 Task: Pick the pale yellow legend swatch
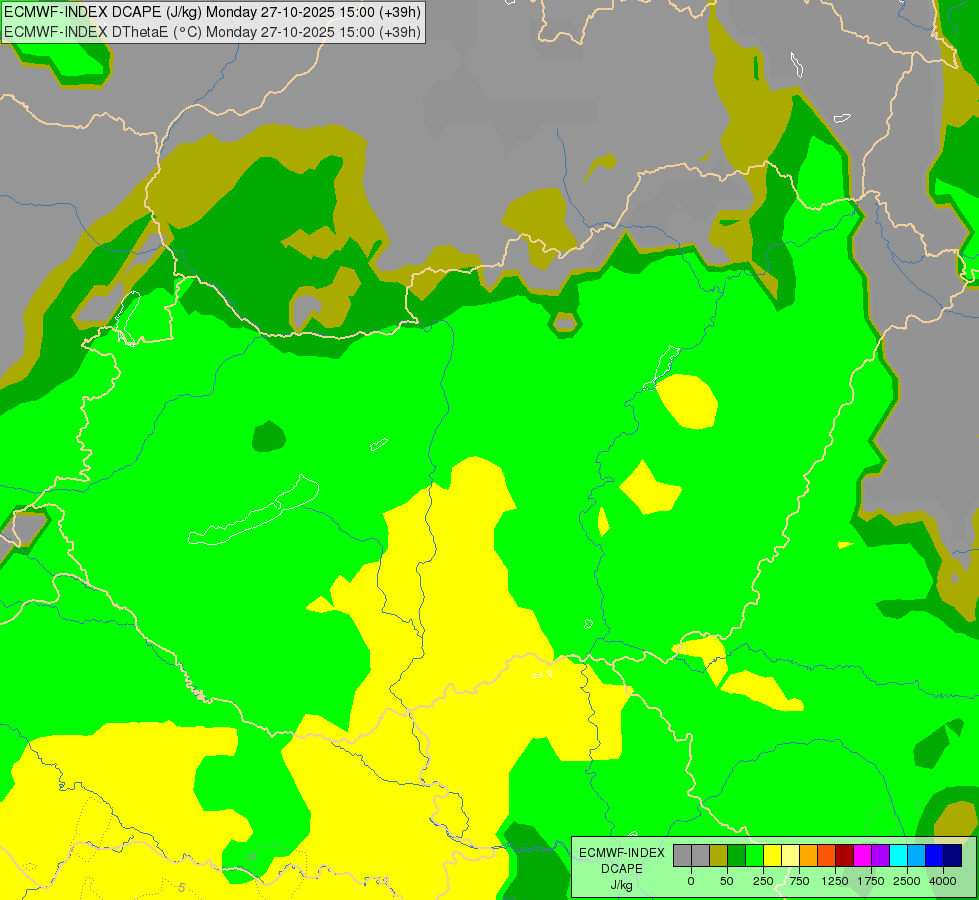790,855
